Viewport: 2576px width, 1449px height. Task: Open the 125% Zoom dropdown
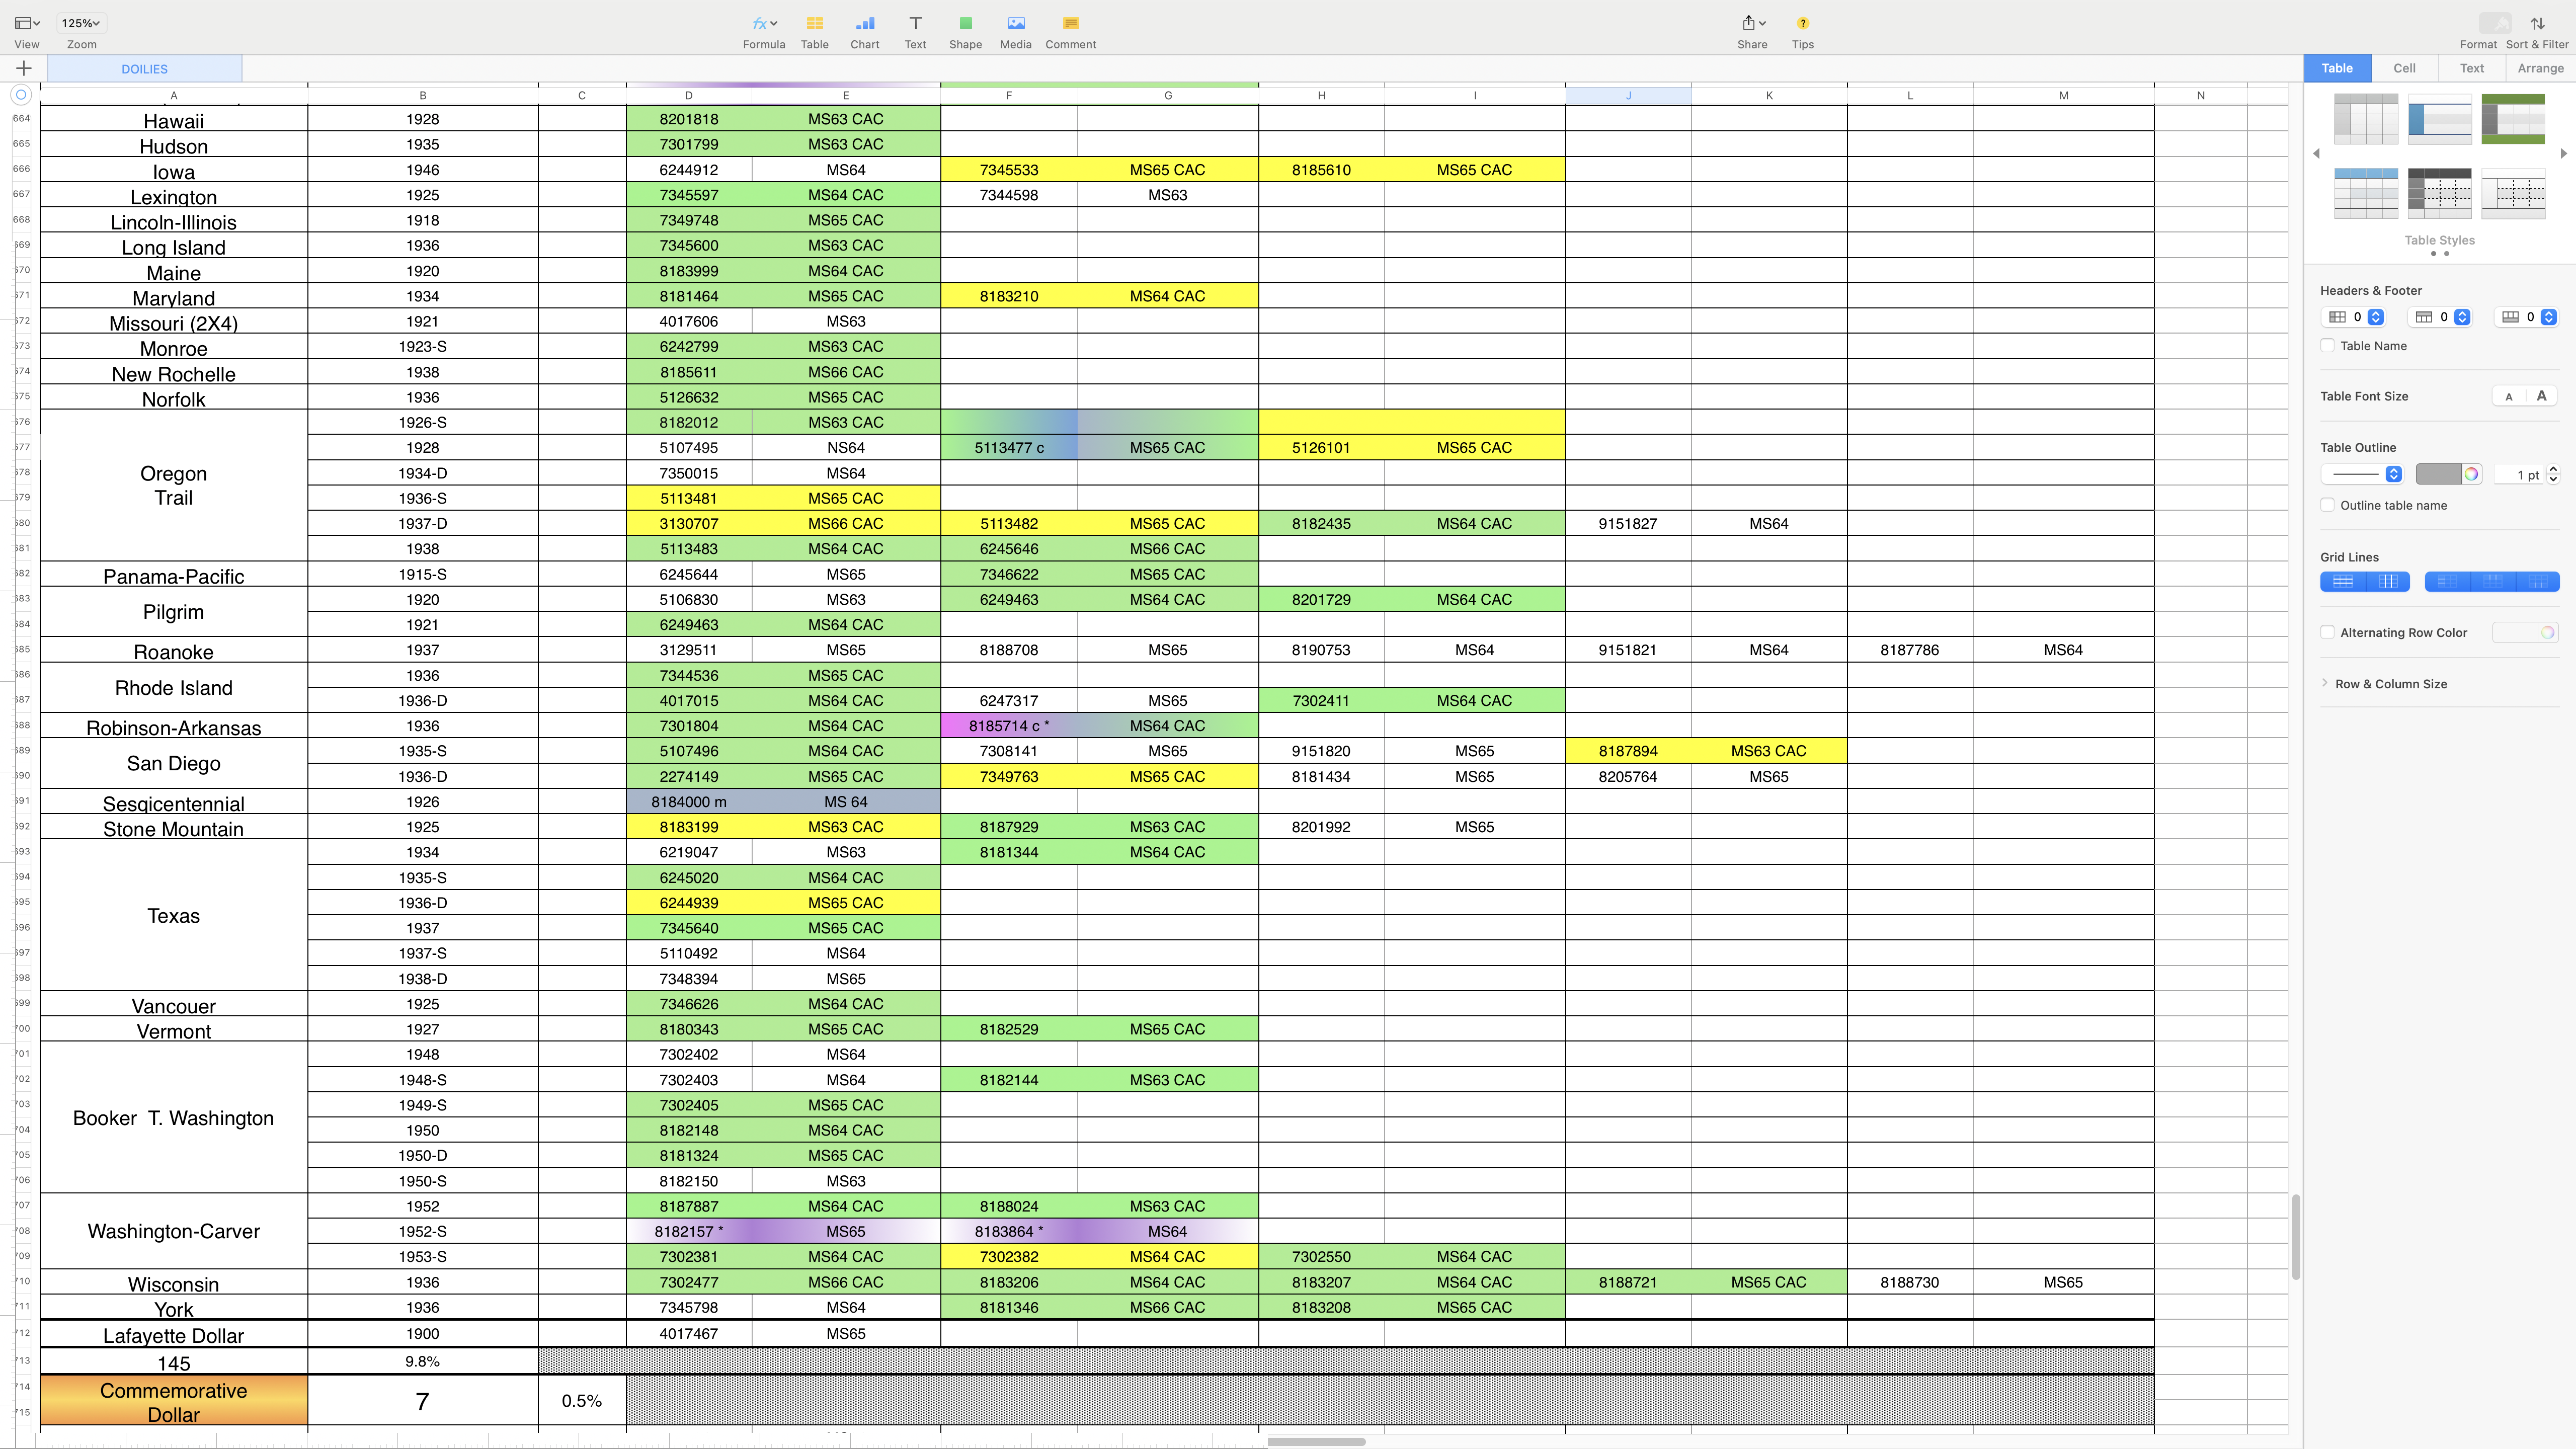81,23
